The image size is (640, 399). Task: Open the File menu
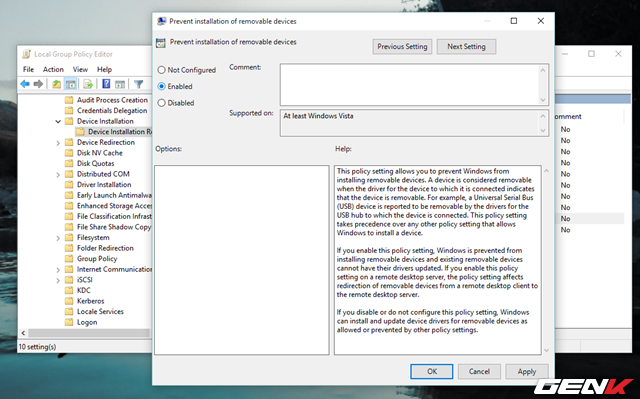pyautogui.click(x=28, y=69)
